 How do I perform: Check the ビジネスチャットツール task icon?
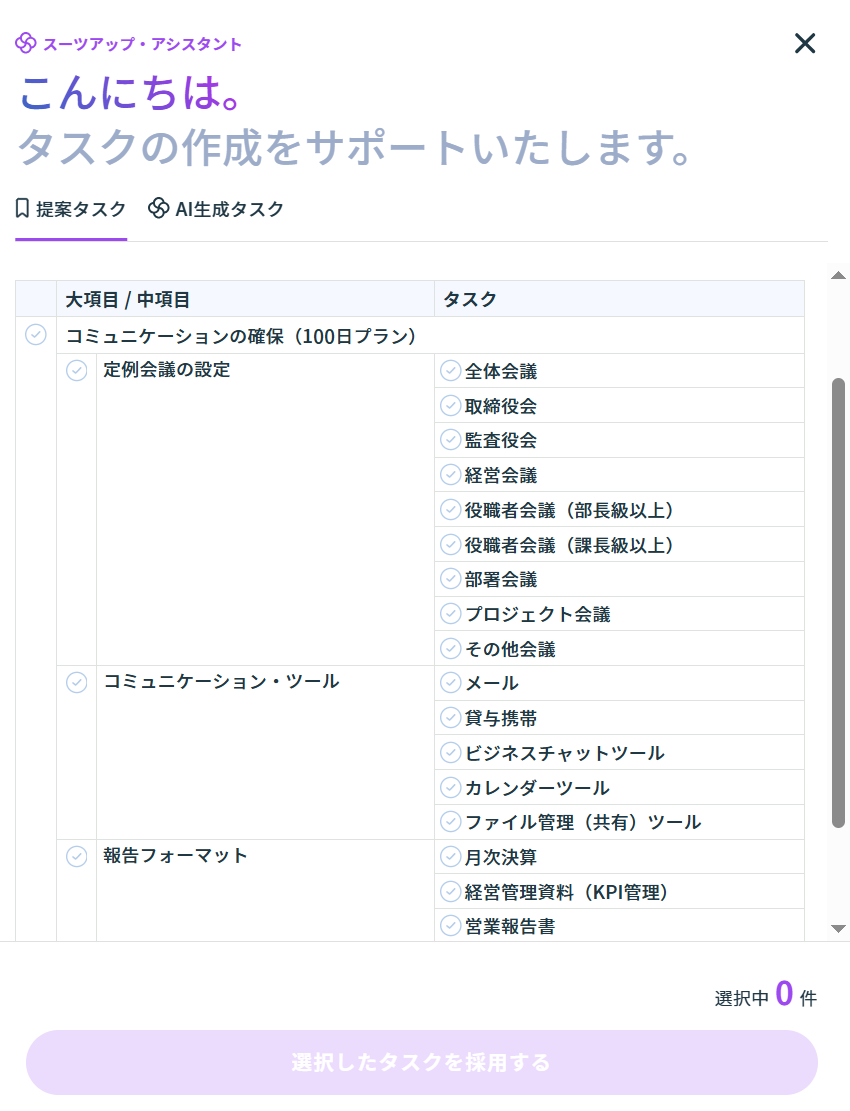pos(451,753)
